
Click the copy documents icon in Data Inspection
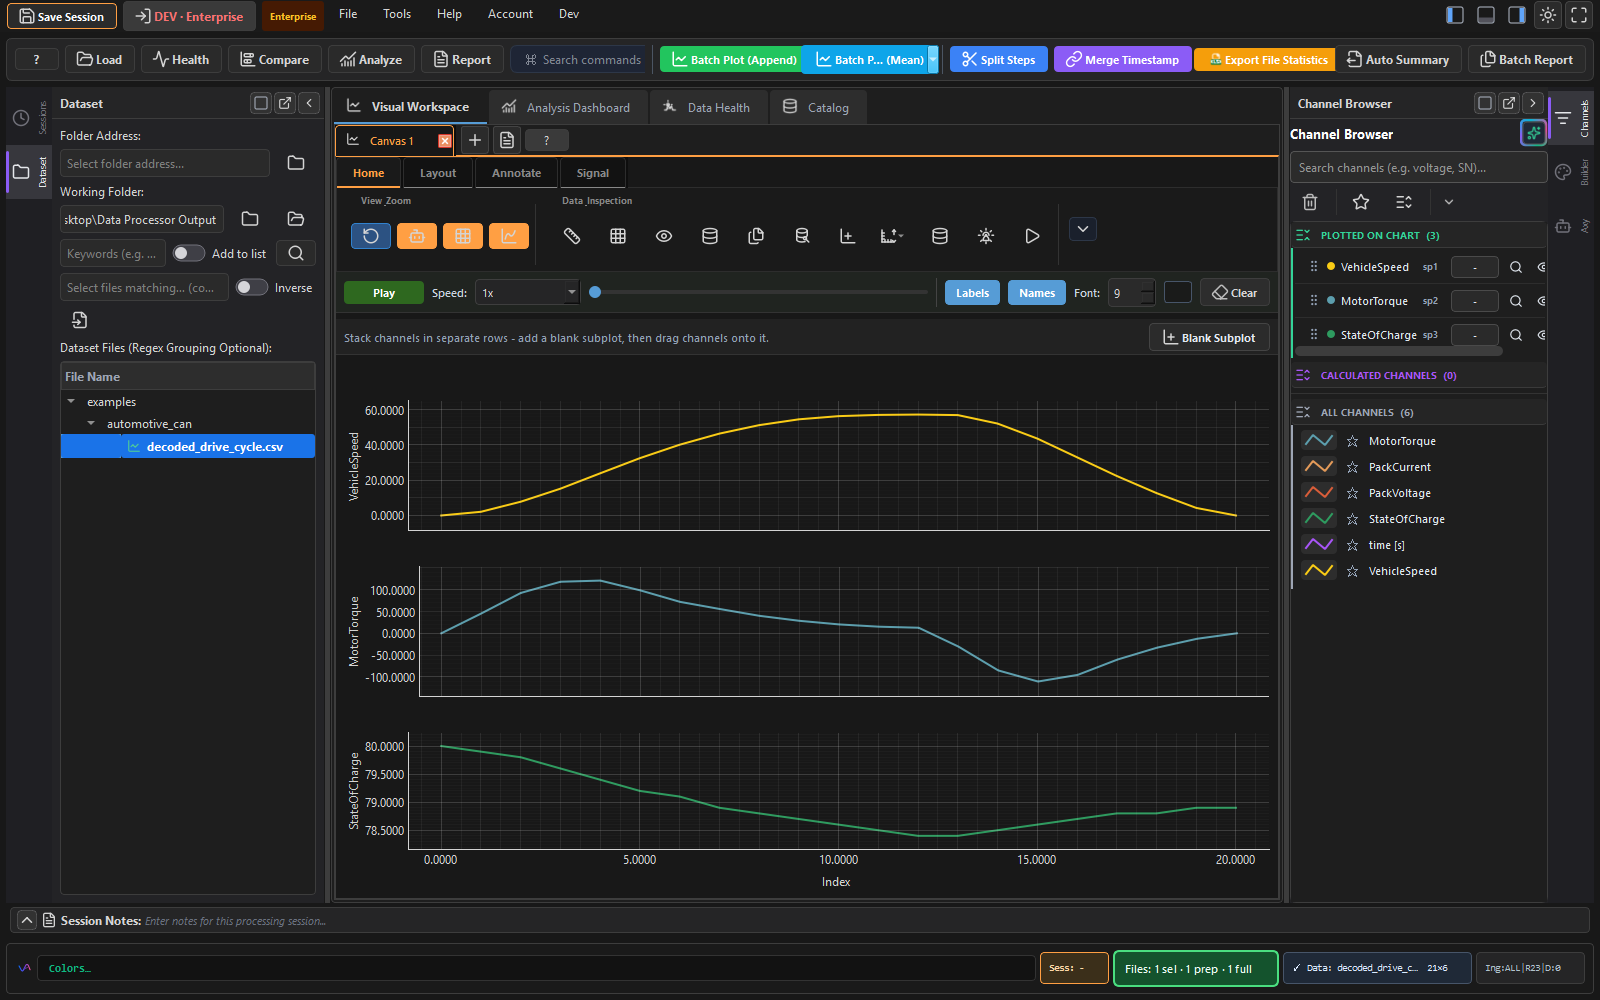(x=756, y=236)
